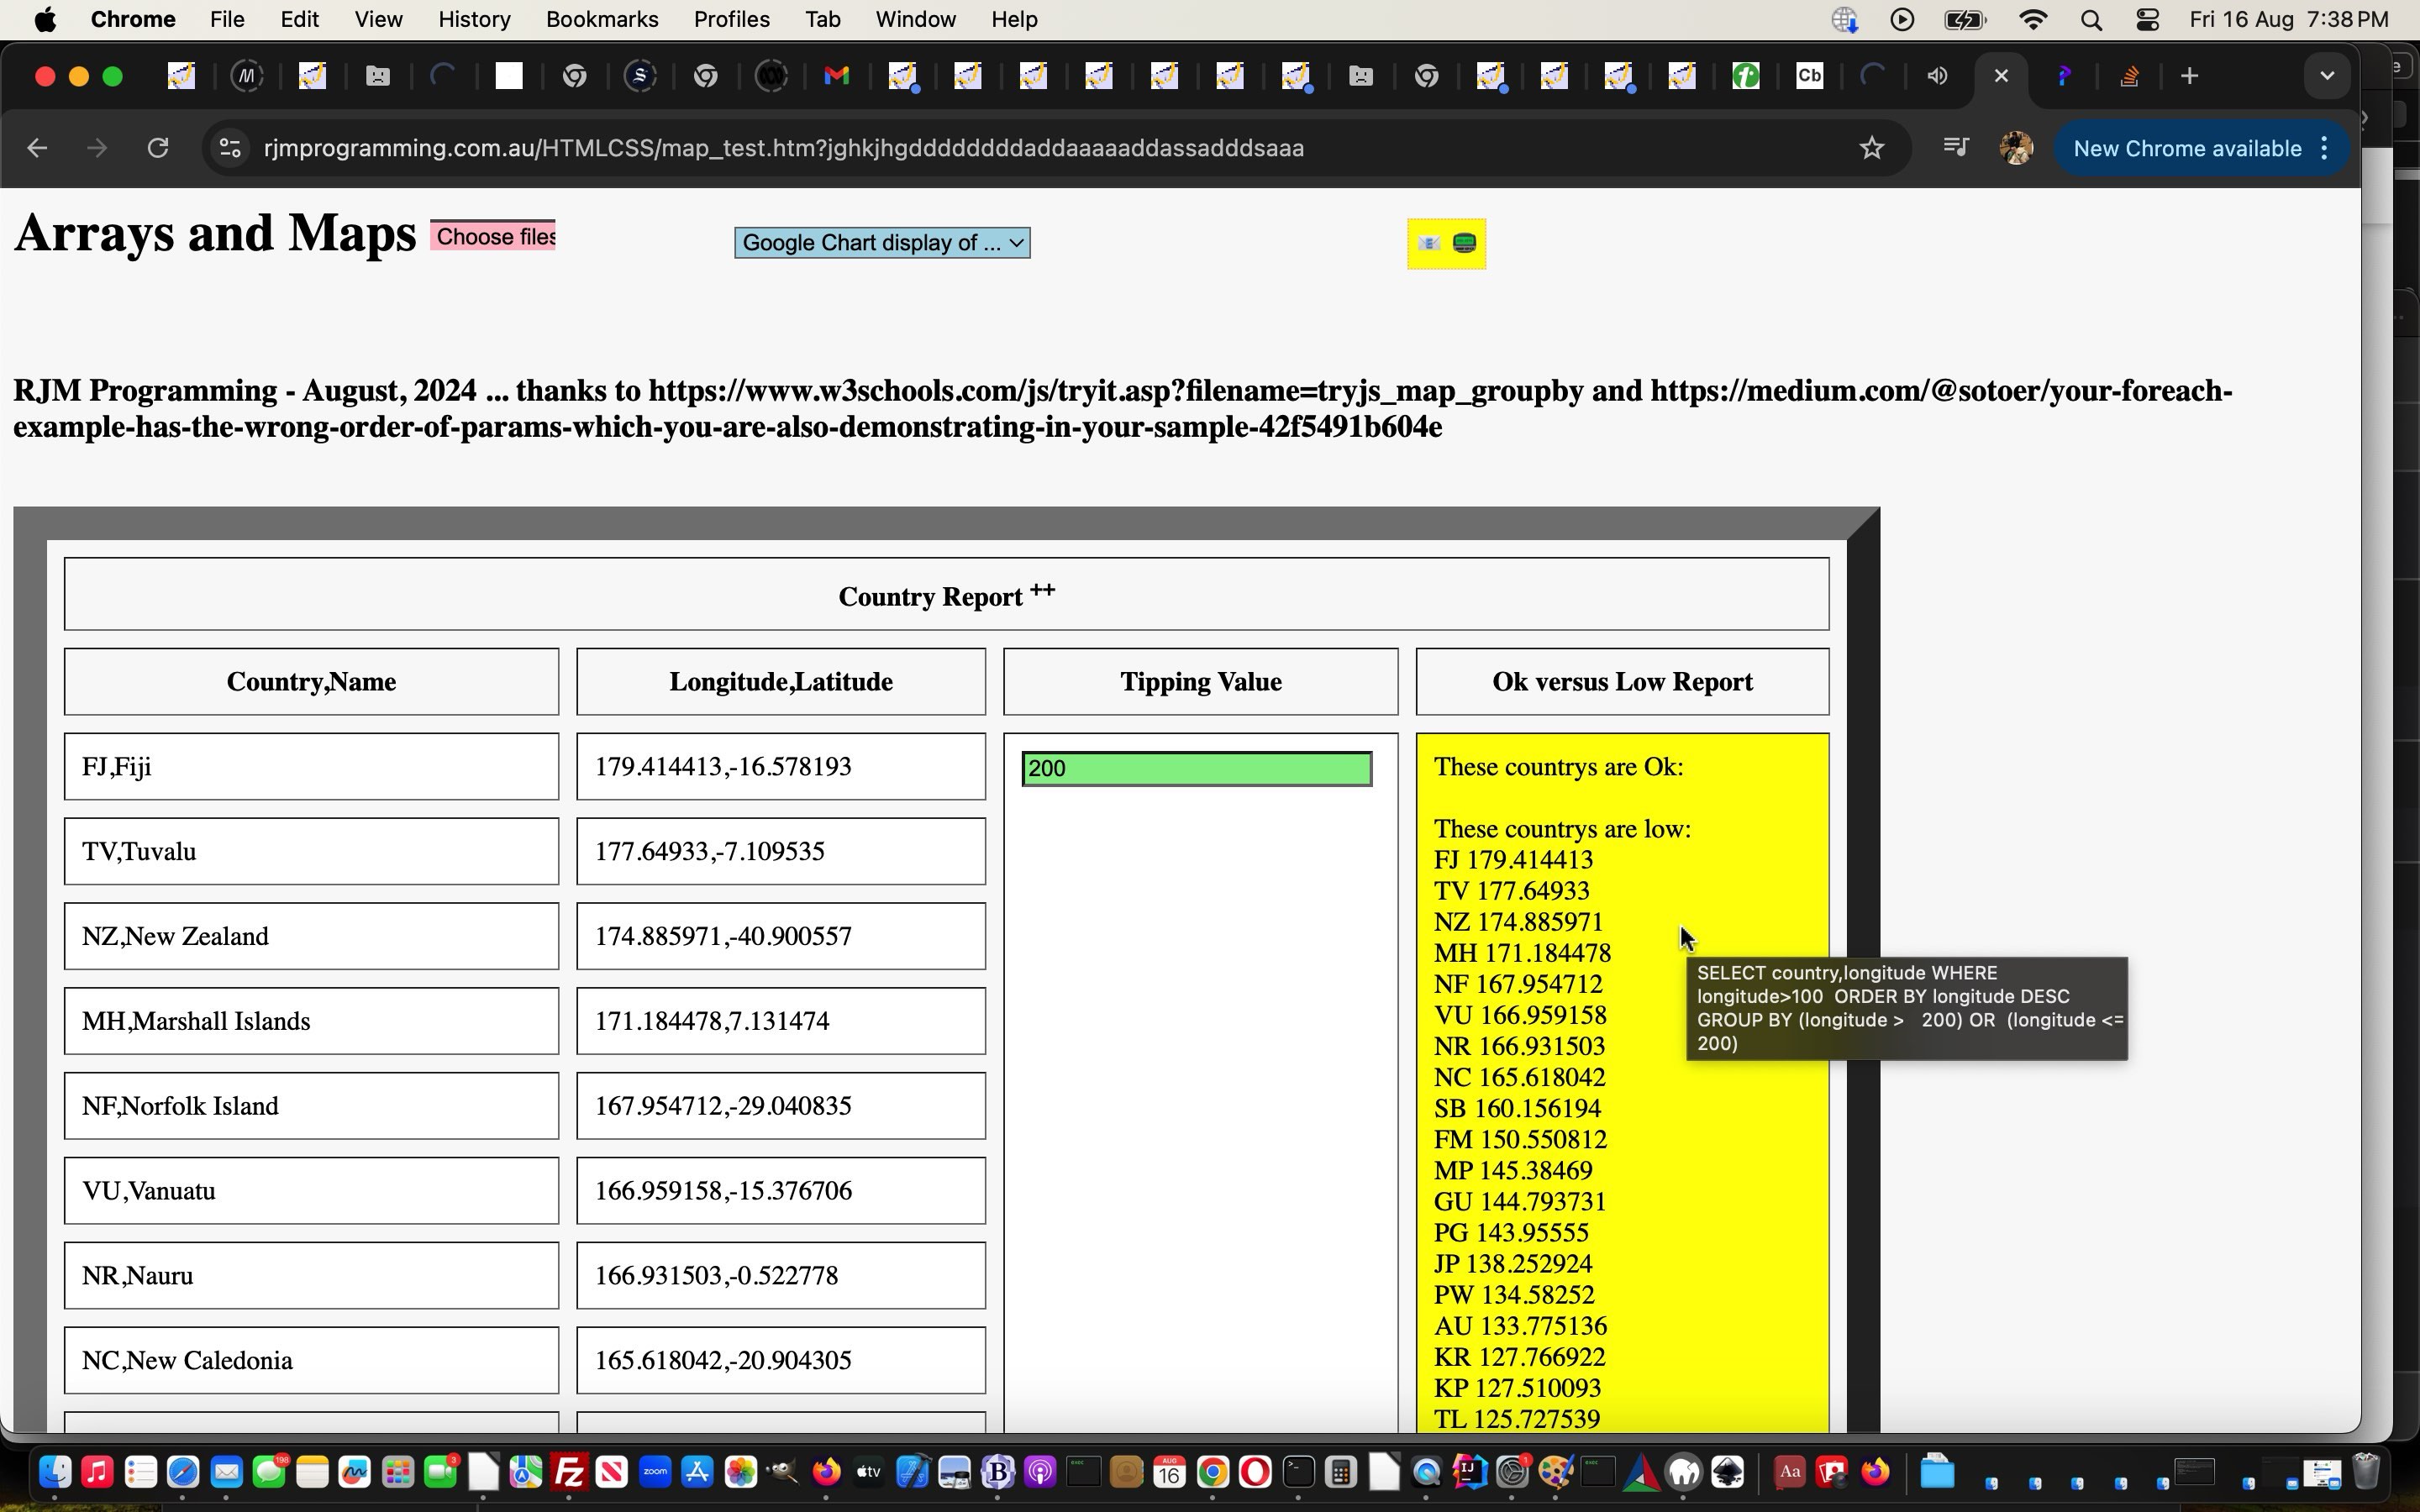Image resolution: width=2420 pixels, height=1512 pixels.
Task: Click the page reload/refresh icon
Action: pos(159,148)
